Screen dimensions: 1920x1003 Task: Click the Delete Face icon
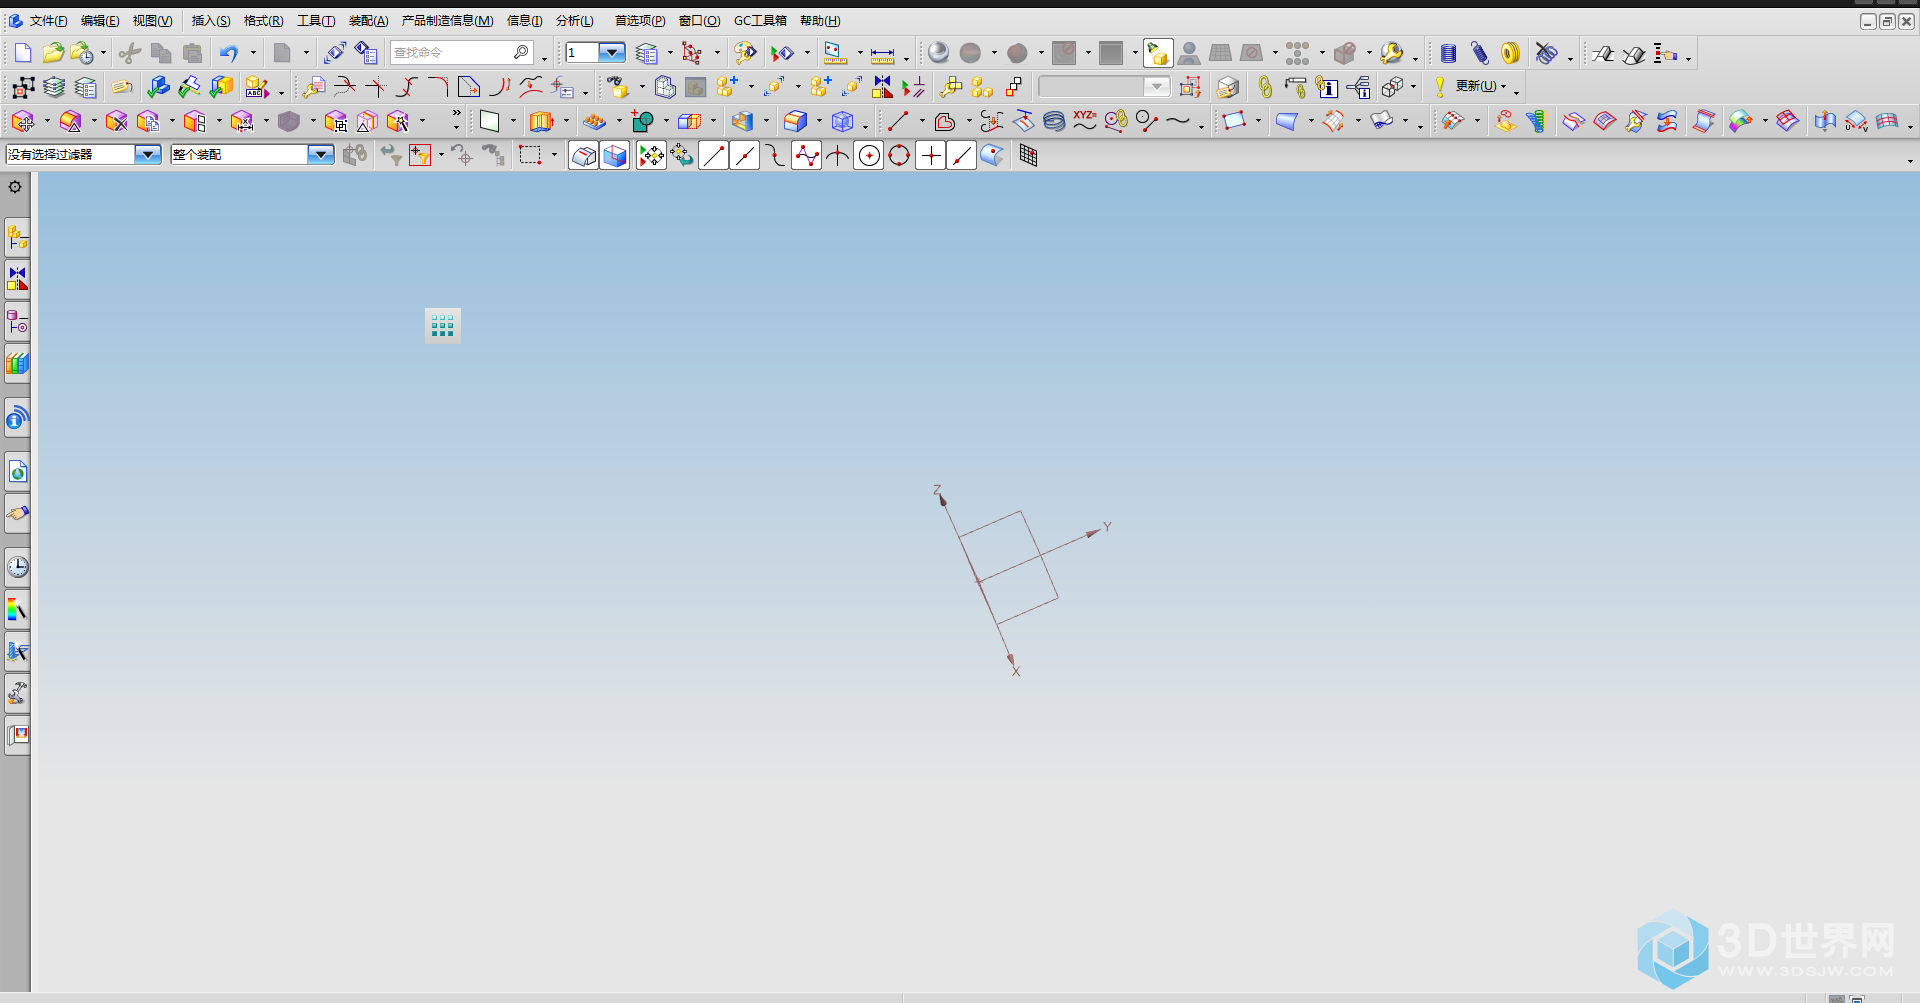pos(117,121)
